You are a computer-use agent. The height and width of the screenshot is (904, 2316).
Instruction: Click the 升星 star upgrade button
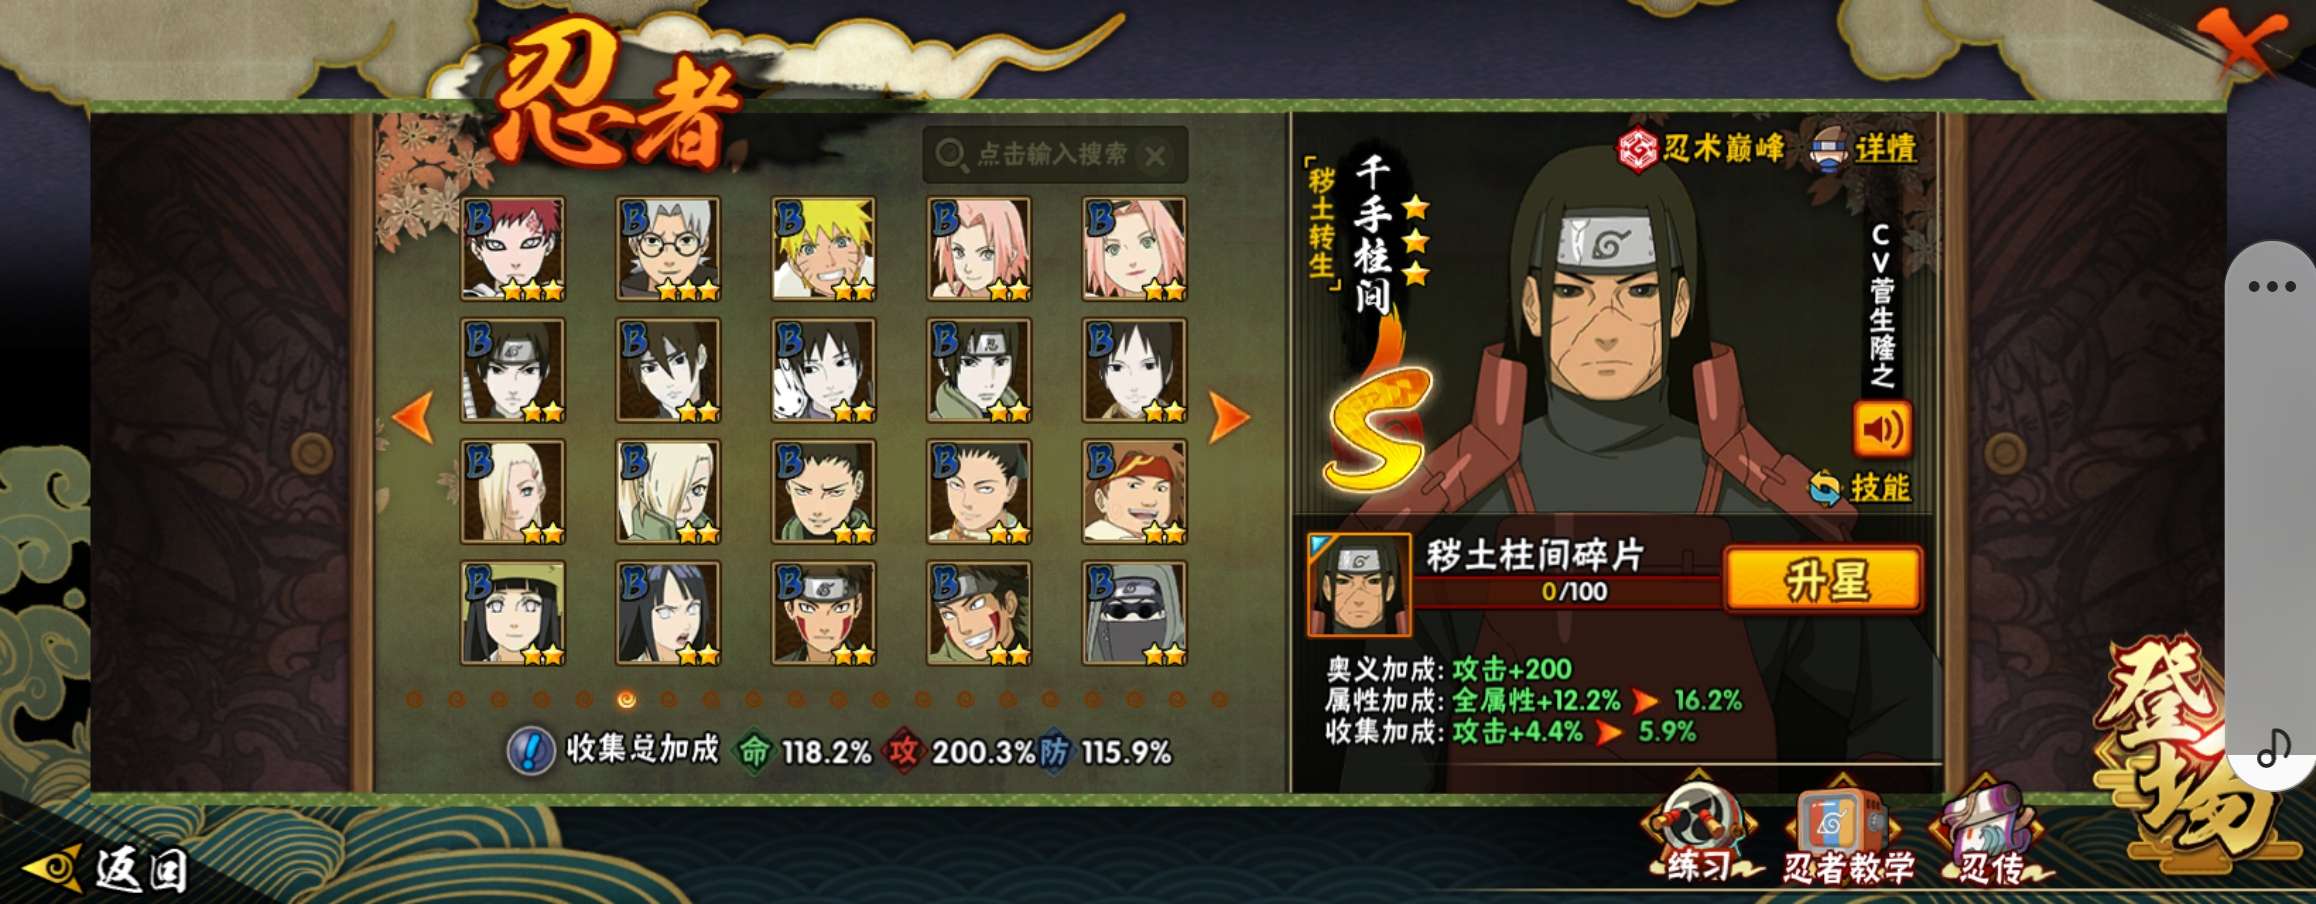pos(1823,579)
